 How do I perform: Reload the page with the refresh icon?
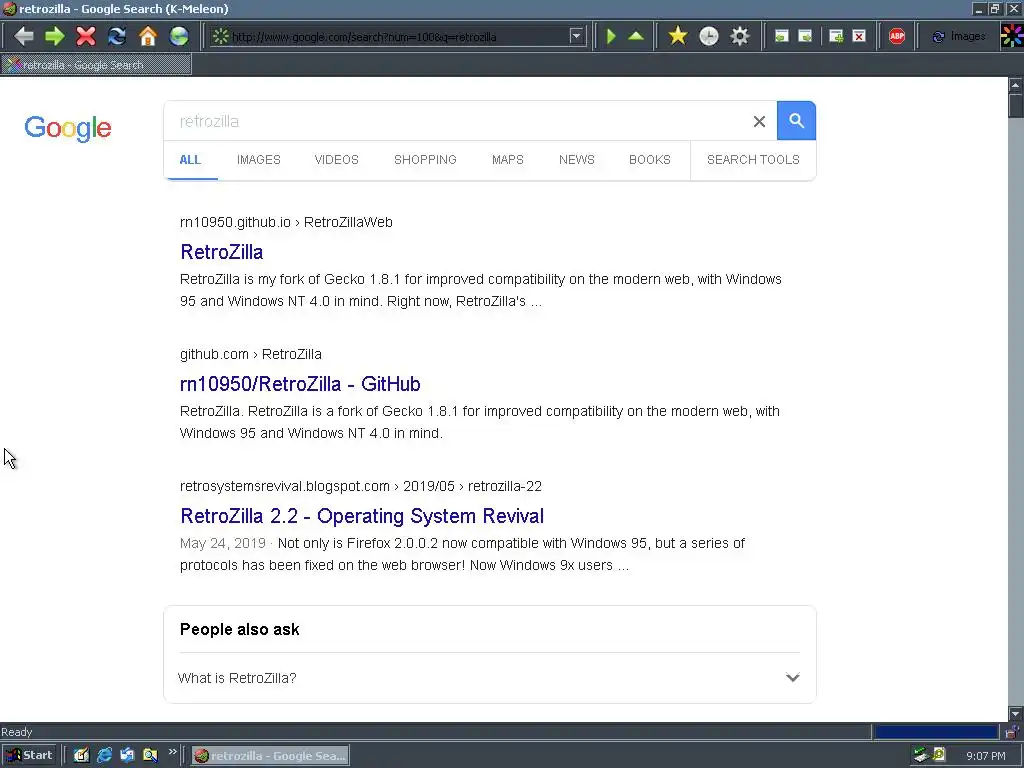pos(117,36)
